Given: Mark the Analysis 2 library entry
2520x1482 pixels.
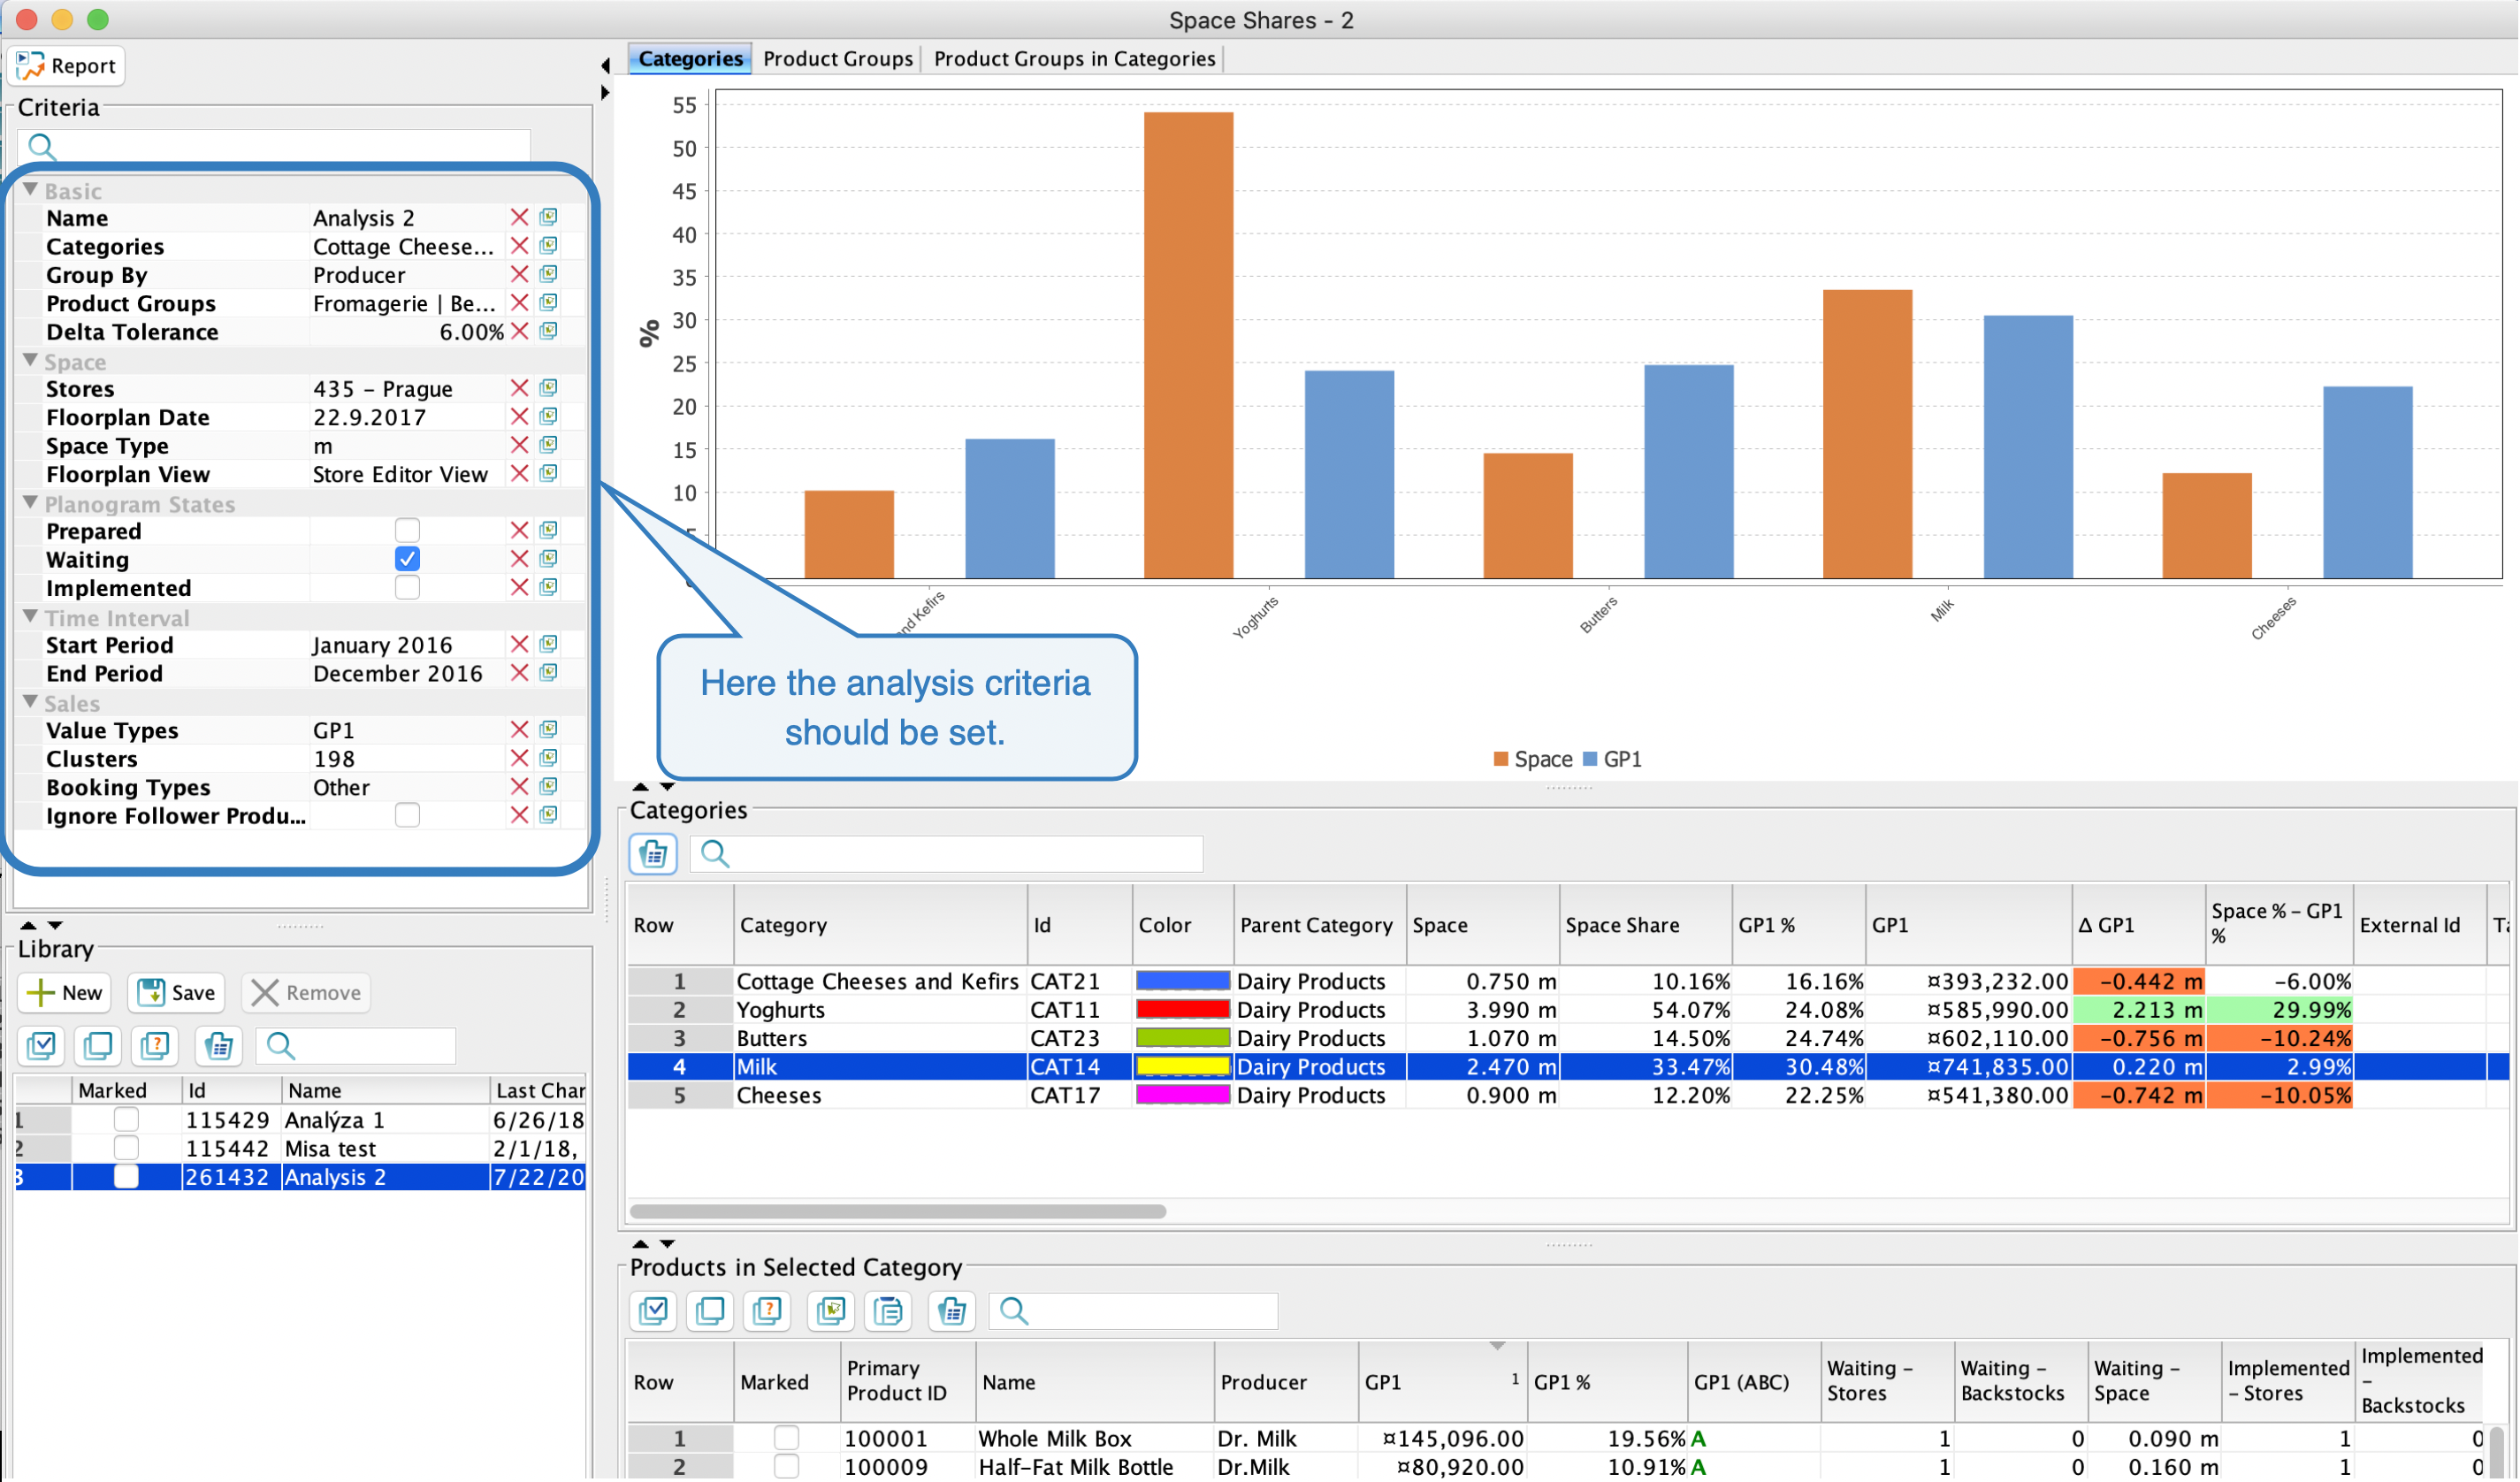Looking at the screenshot, I should pyautogui.click(x=126, y=1177).
